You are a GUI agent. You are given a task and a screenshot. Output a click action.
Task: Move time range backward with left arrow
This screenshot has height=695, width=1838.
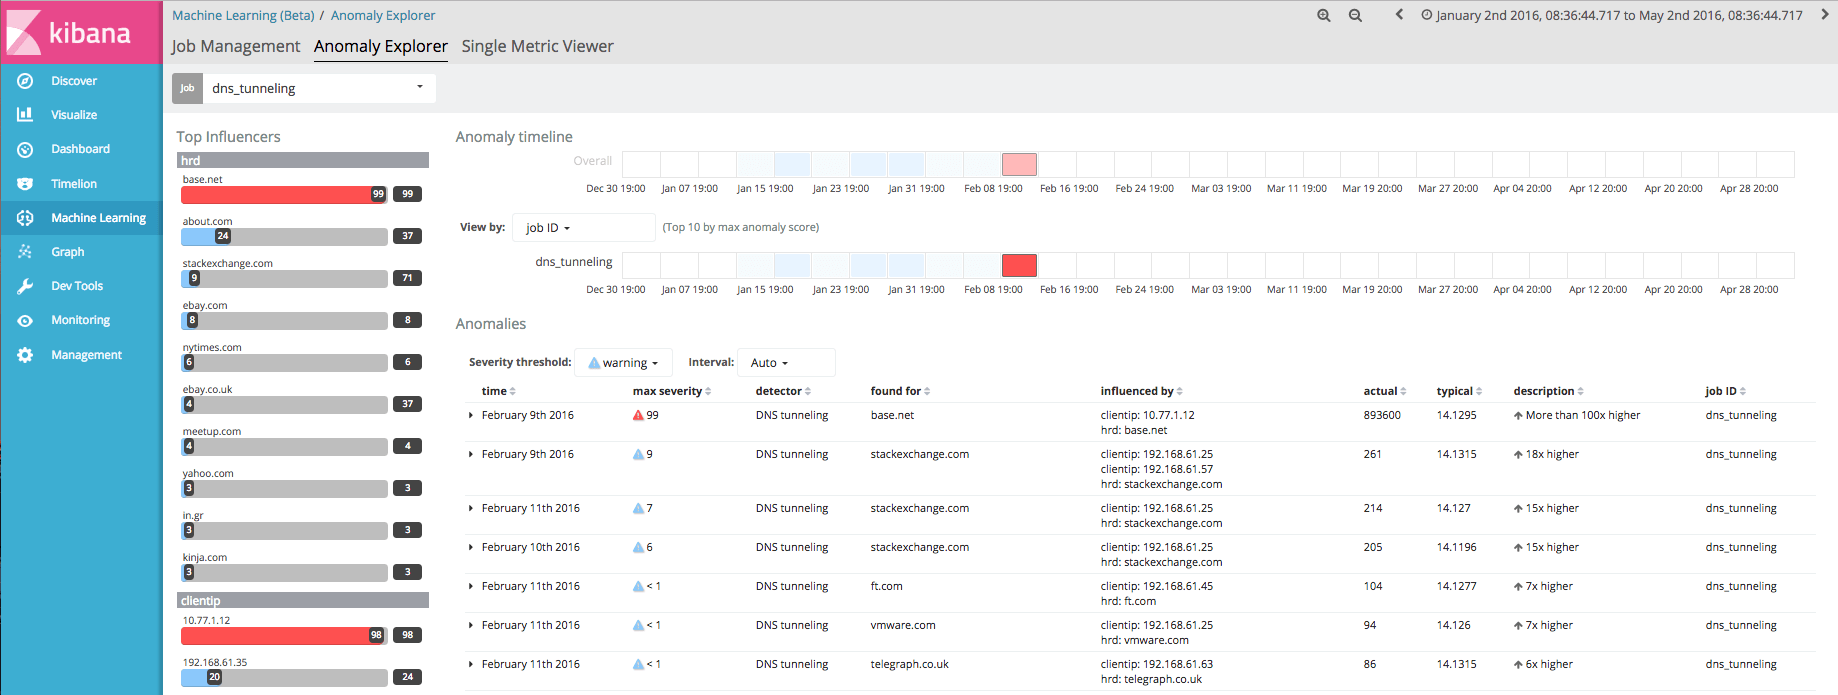1399,15
